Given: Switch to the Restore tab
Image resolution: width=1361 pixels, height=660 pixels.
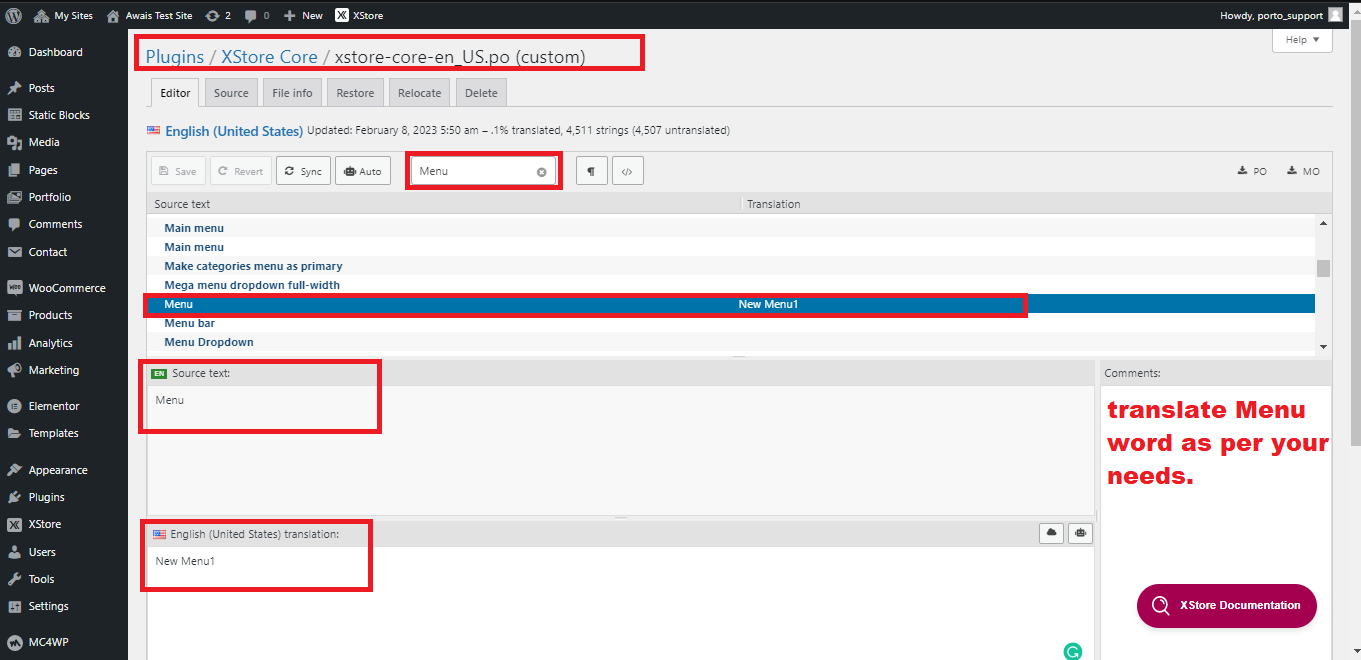Looking at the screenshot, I should point(355,93).
